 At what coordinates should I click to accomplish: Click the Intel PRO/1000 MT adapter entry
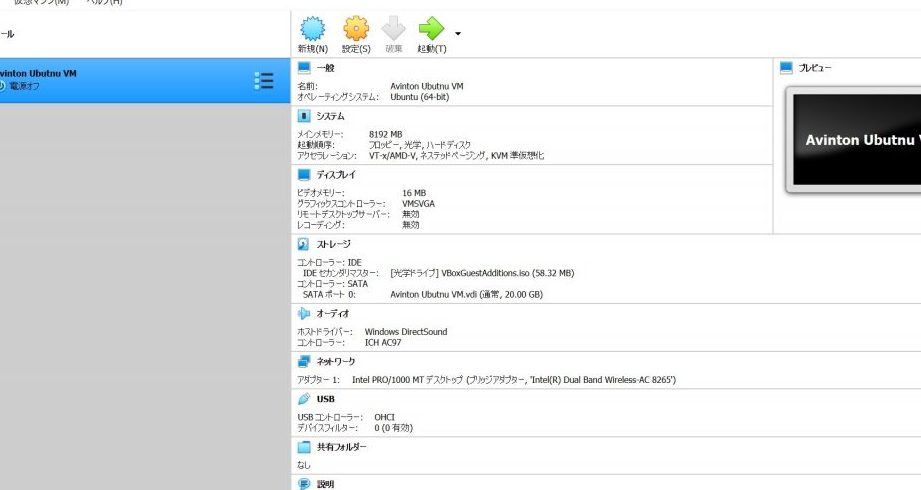click(x=514, y=380)
